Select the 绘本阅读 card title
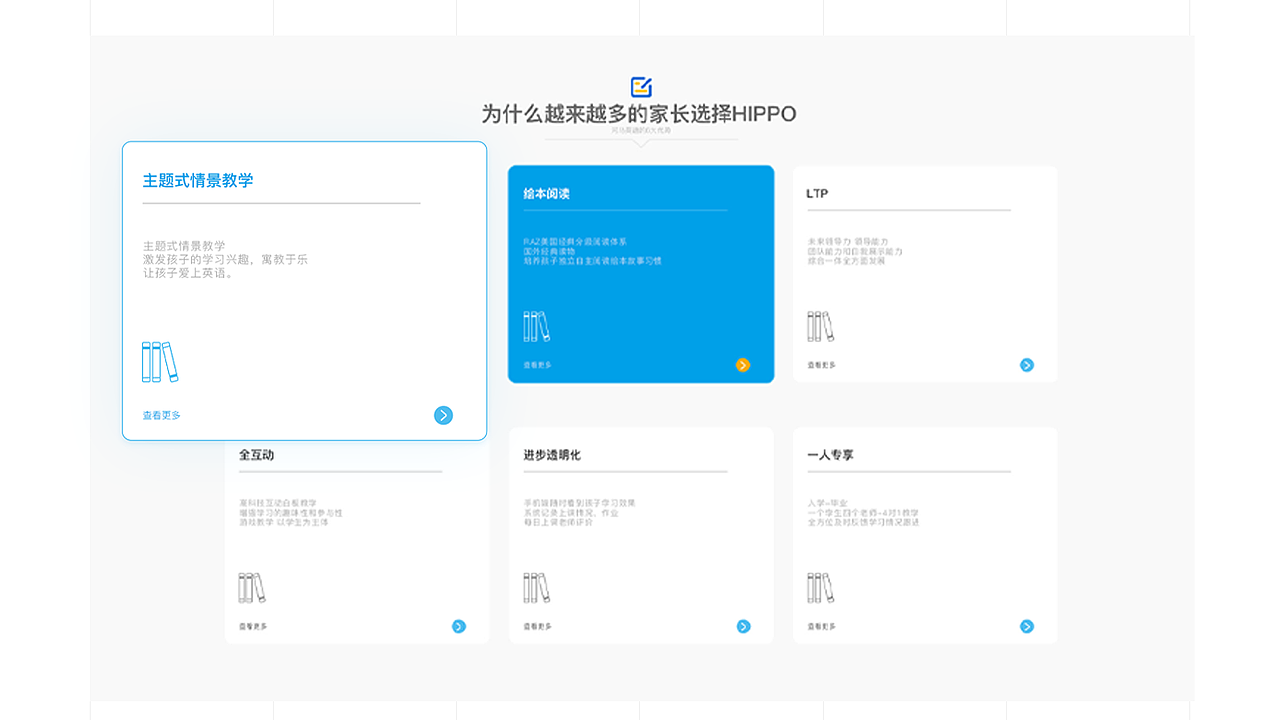Viewport: 1280px width, 720px height. 546,193
